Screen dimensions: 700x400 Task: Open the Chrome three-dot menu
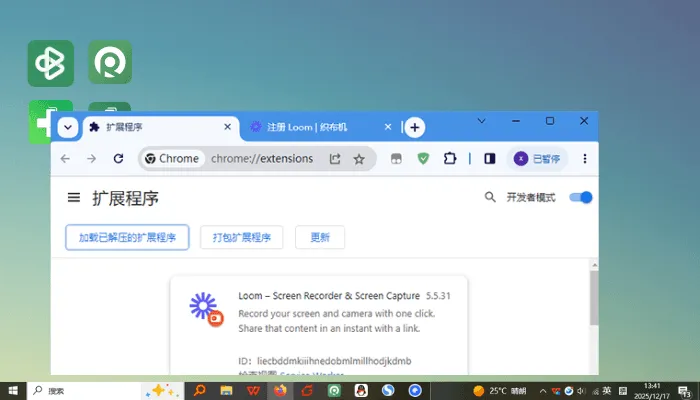point(584,158)
